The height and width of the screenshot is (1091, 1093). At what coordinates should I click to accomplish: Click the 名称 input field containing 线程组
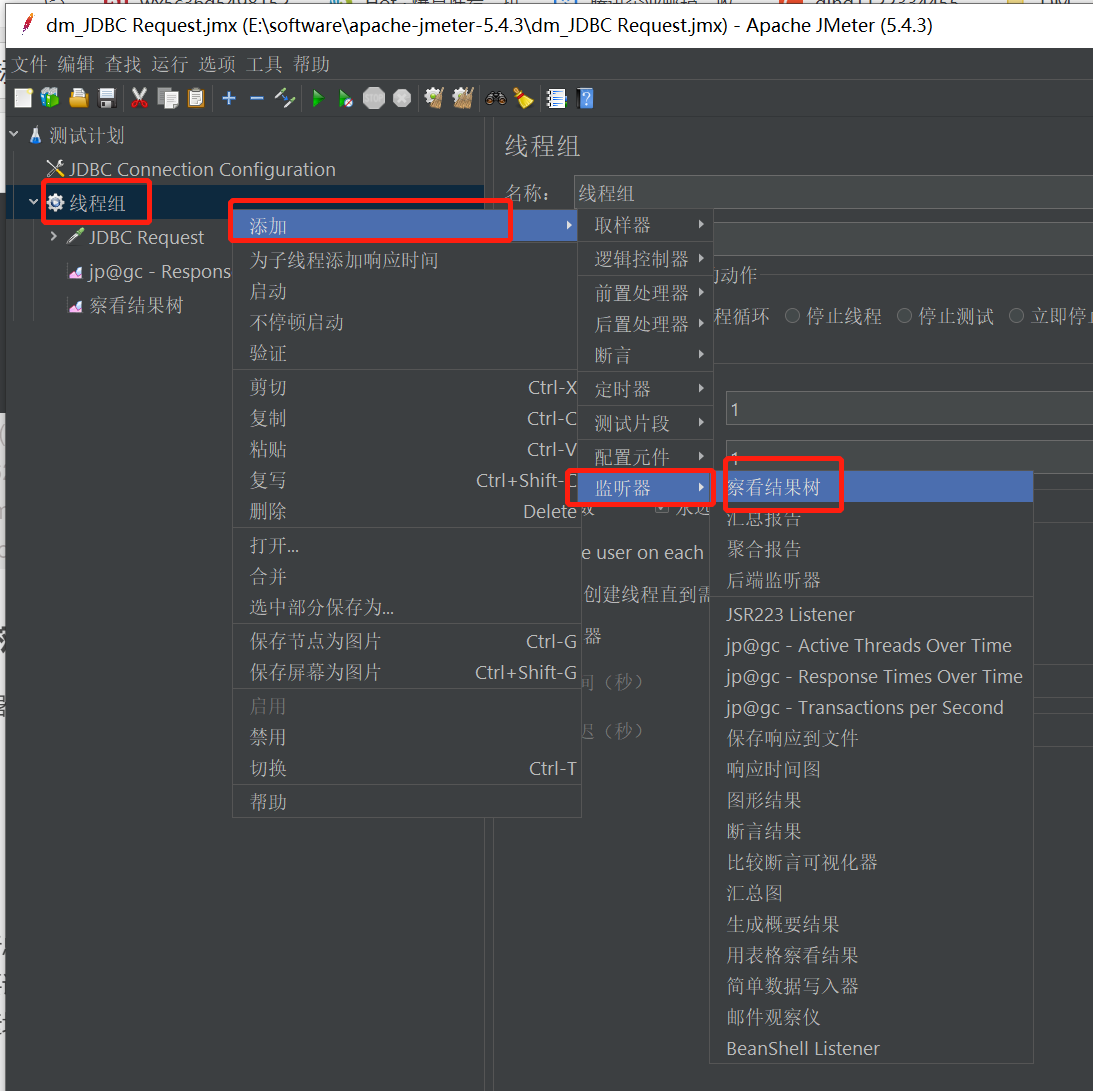pos(834,192)
